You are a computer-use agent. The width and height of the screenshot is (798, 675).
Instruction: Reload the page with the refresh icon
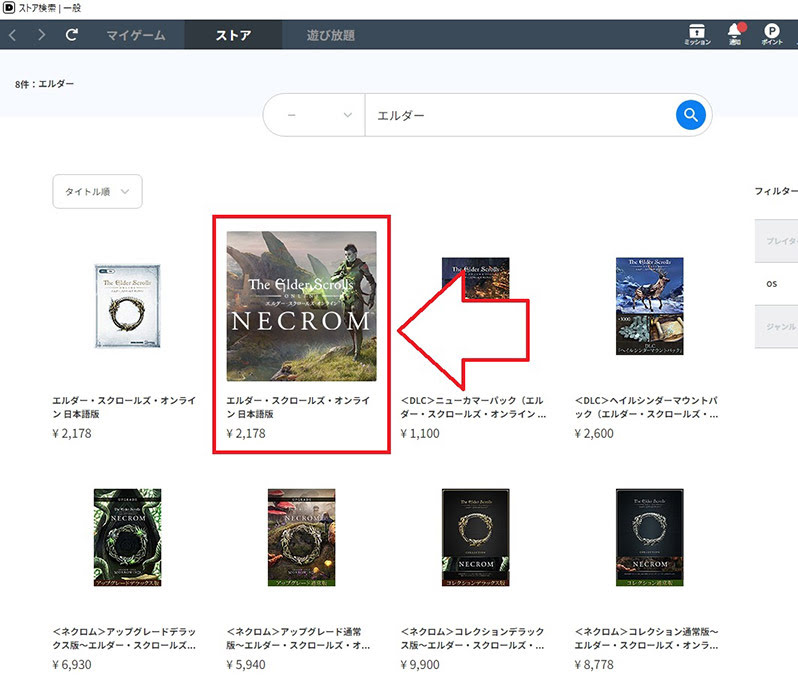[x=72, y=35]
